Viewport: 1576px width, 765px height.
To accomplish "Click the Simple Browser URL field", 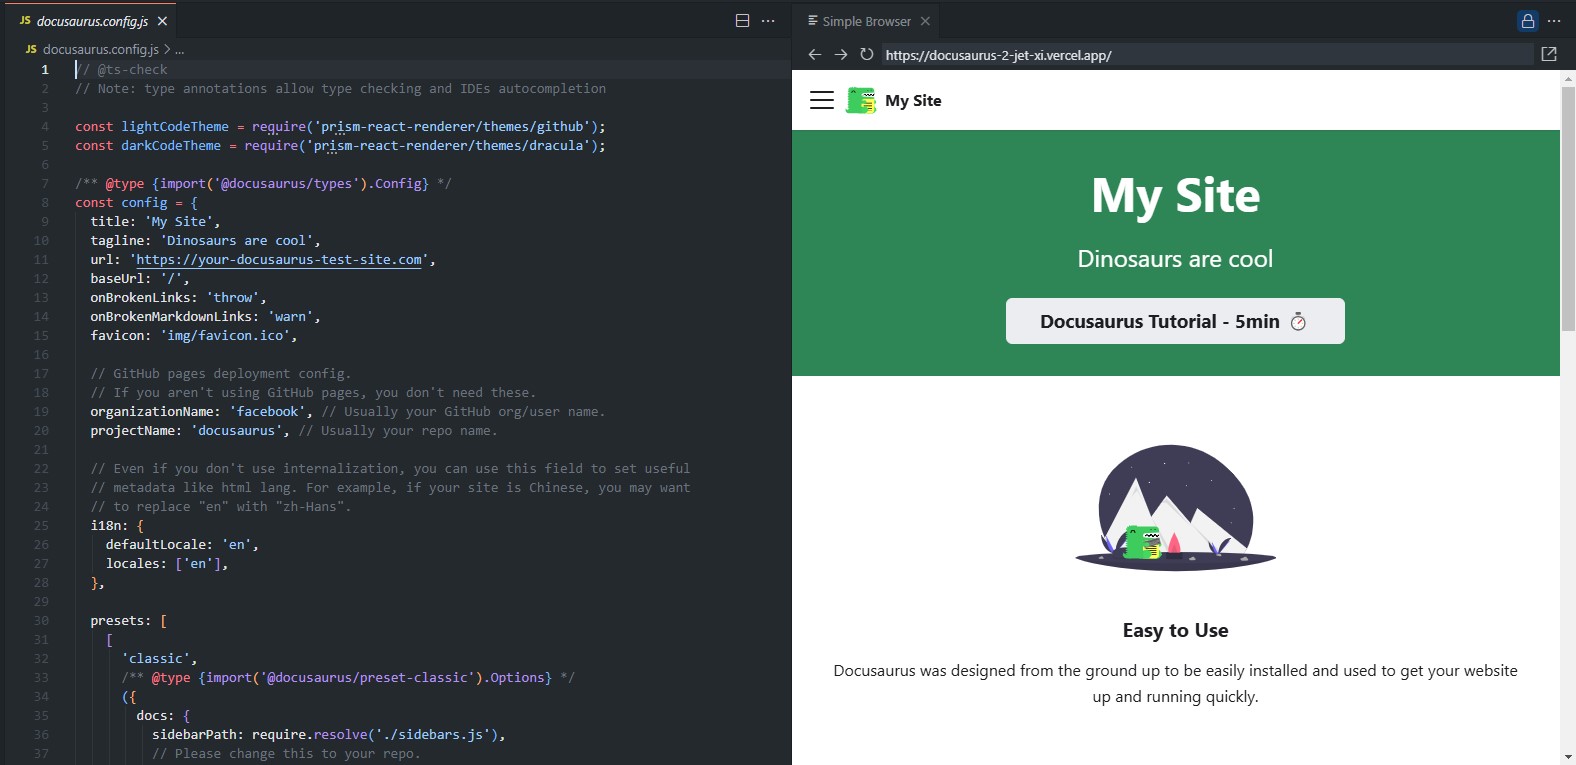I will (1206, 55).
